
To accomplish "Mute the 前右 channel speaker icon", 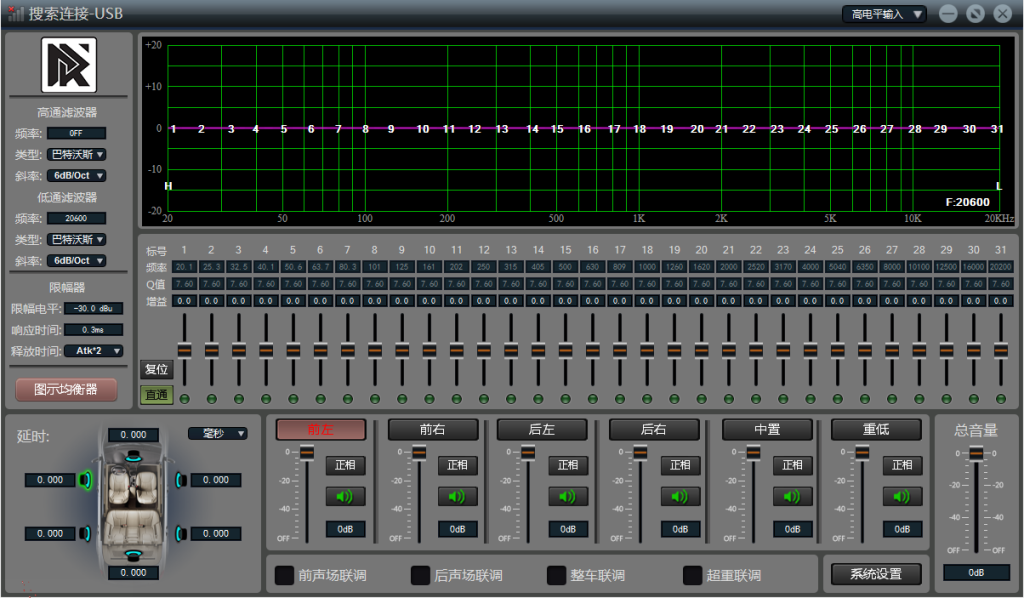I will (x=457, y=497).
